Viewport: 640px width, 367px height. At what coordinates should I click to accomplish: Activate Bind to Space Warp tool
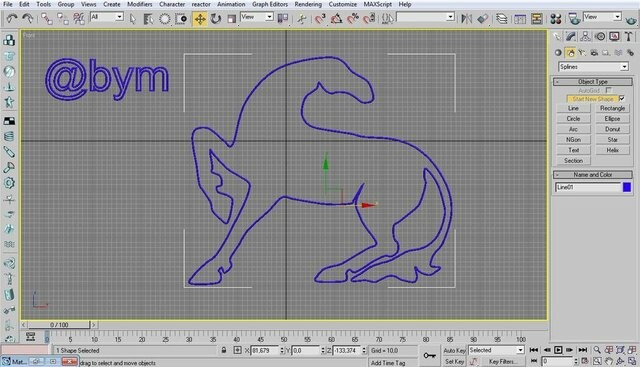point(78,18)
